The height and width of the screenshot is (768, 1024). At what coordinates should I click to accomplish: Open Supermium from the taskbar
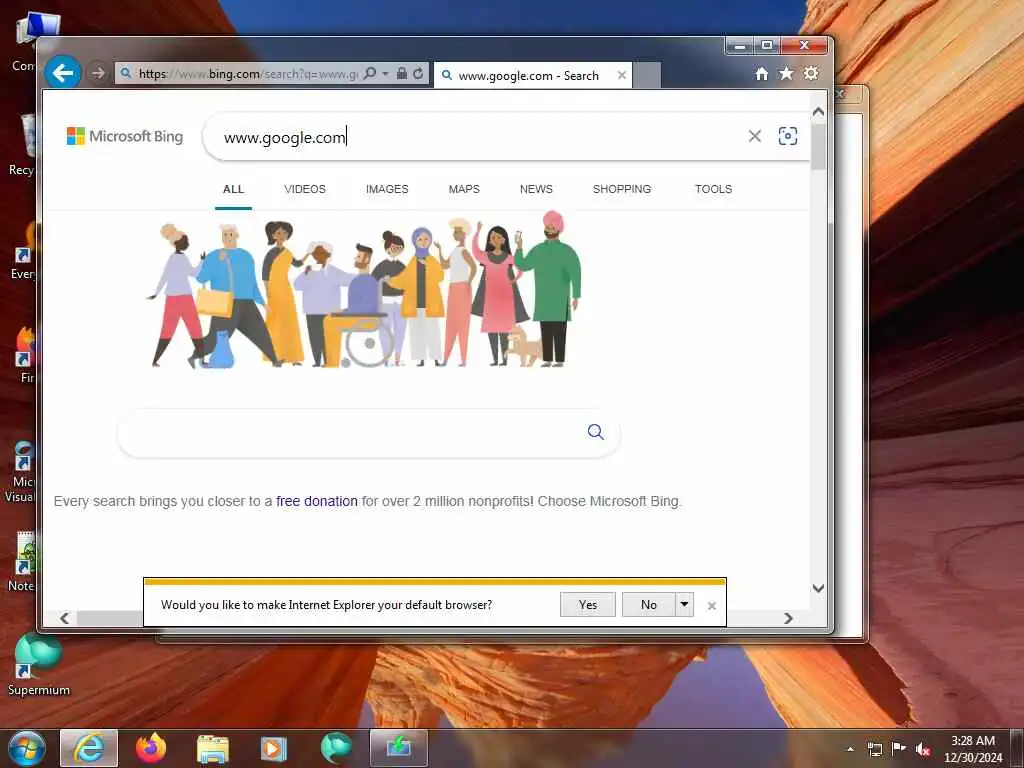pyautogui.click(x=336, y=748)
